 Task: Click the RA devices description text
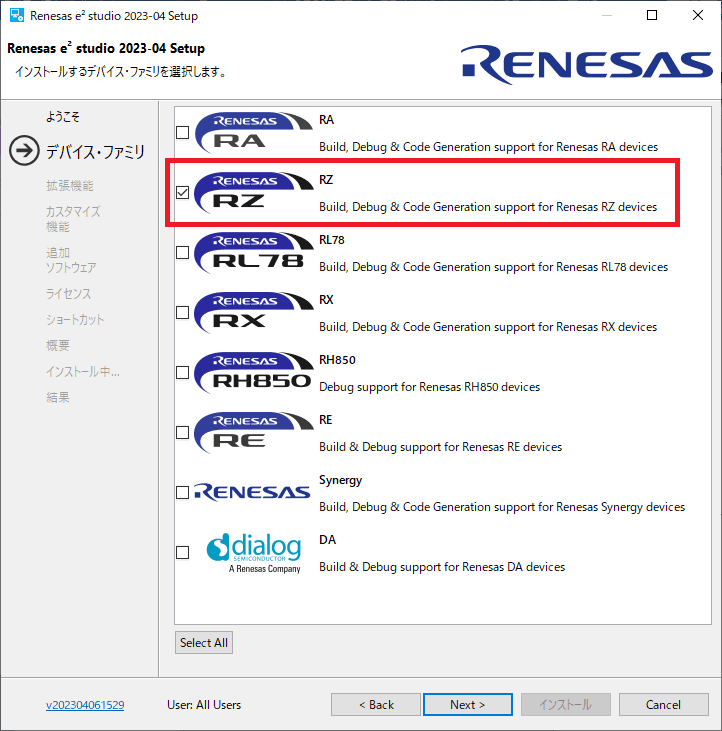point(488,147)
